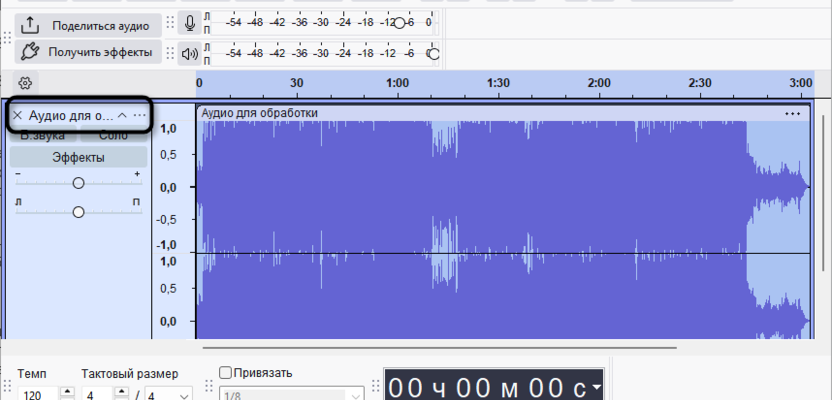Click Получить эффекты plug button
The image size is (832, 400).
coord(88,52)
